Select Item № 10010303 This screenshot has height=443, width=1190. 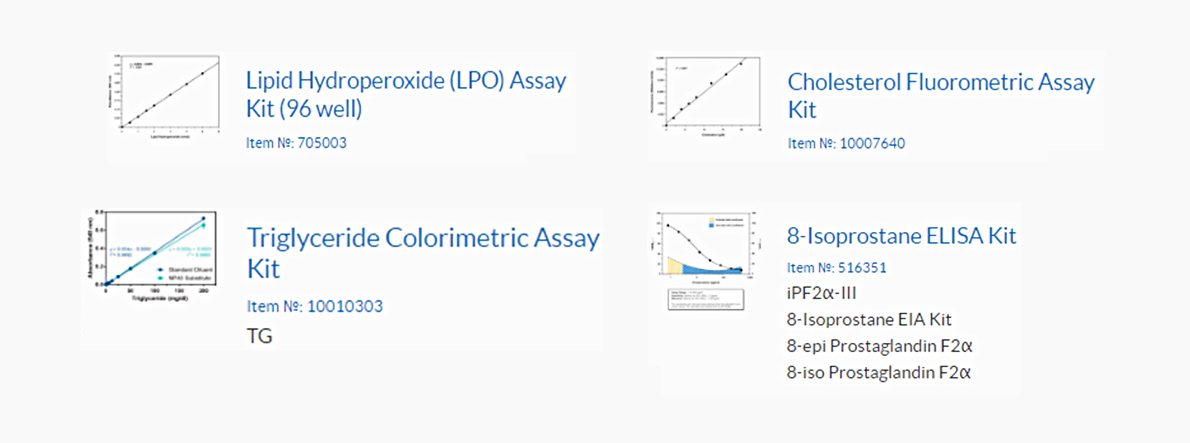[315, 306]
